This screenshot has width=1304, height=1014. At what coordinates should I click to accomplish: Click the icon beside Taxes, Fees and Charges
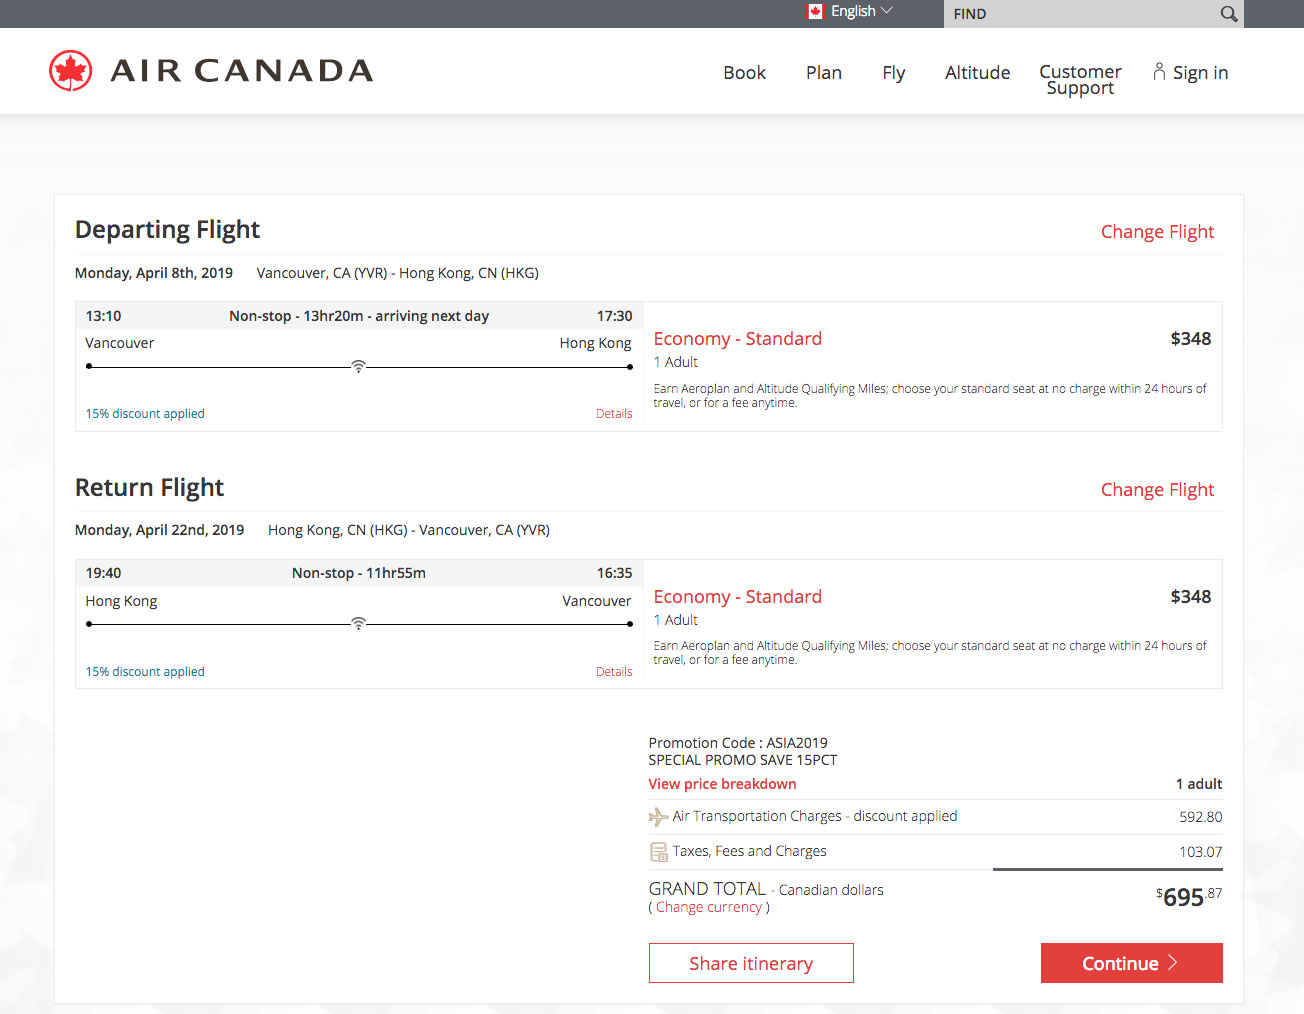pyautogui.click(x=658, y=851)
